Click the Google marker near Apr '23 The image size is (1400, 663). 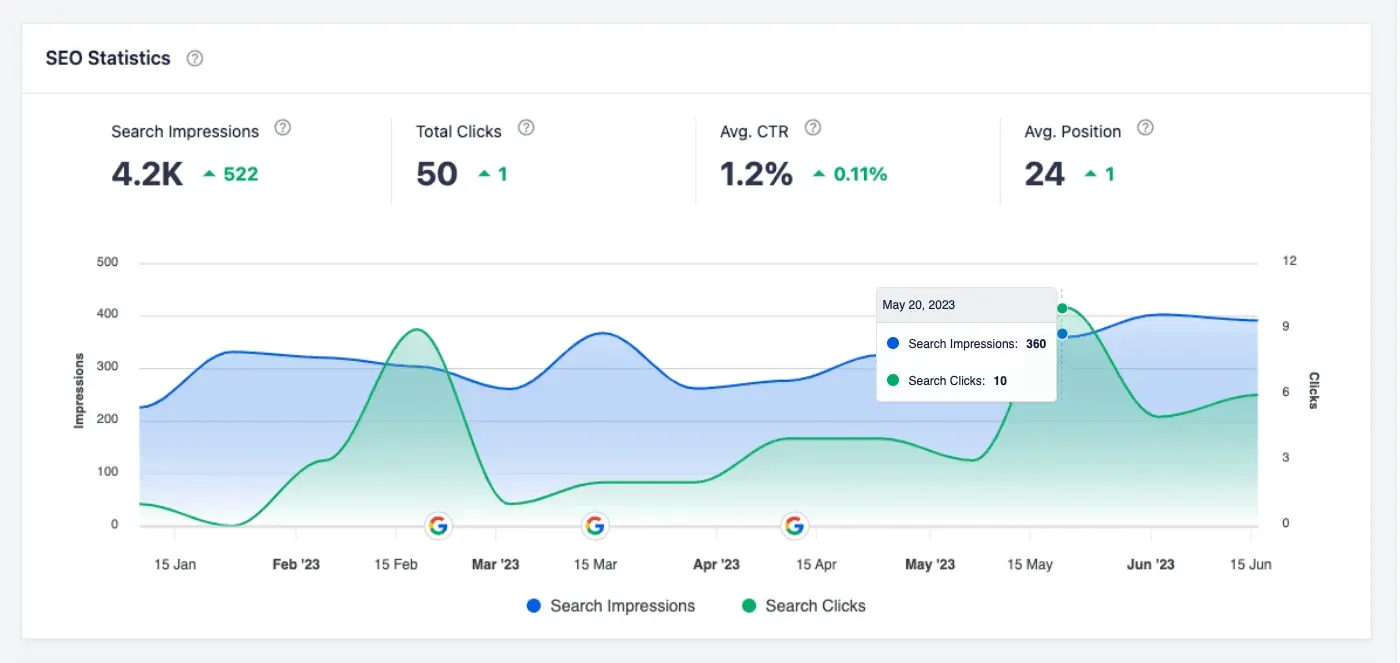coord(793,525)
